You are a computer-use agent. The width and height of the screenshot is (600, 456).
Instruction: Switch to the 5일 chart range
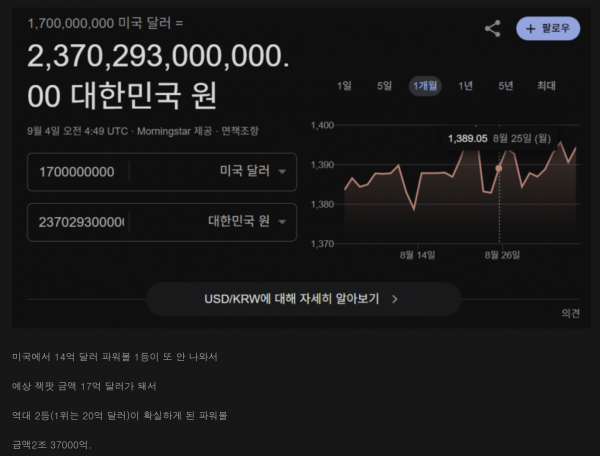384,86
